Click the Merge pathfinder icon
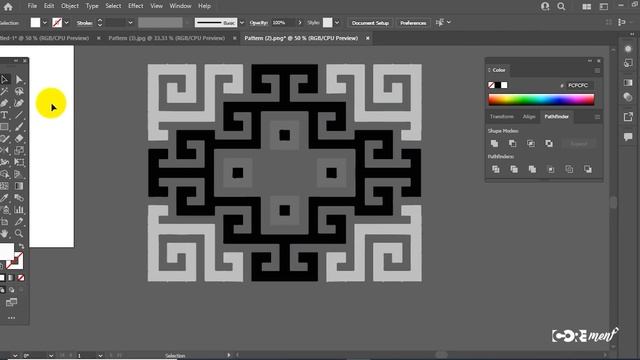Viewport: 640px width, 360px height. 532,169
